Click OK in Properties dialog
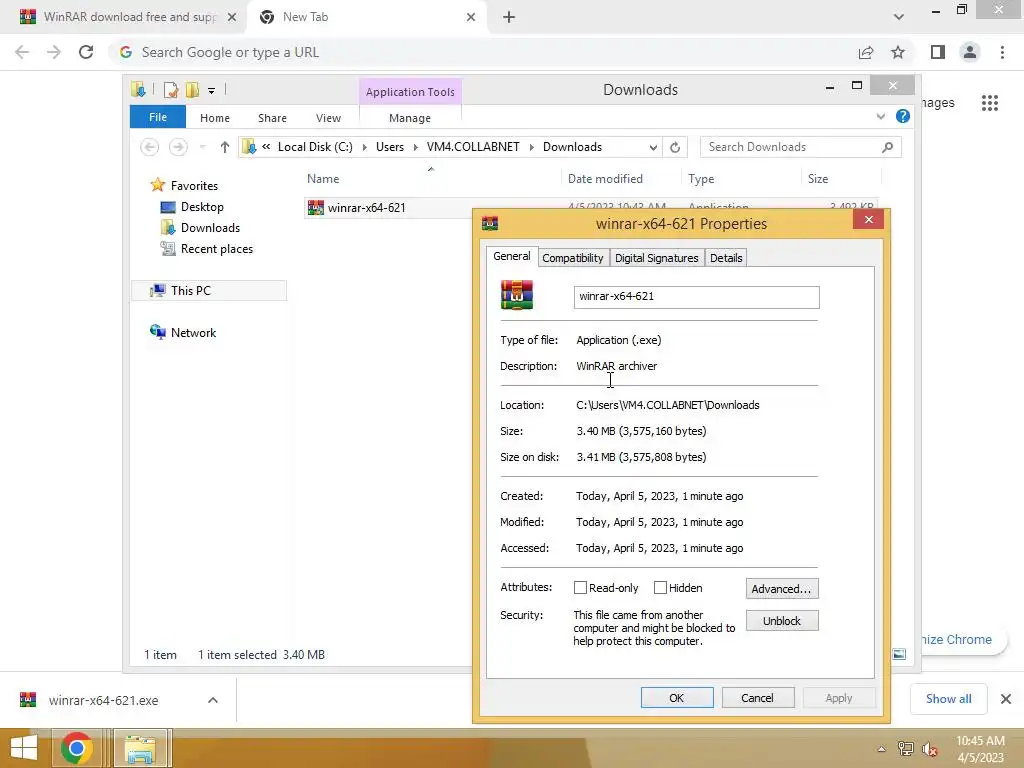The width and height of the screenshot is (1024, 768). pos(677,697)
